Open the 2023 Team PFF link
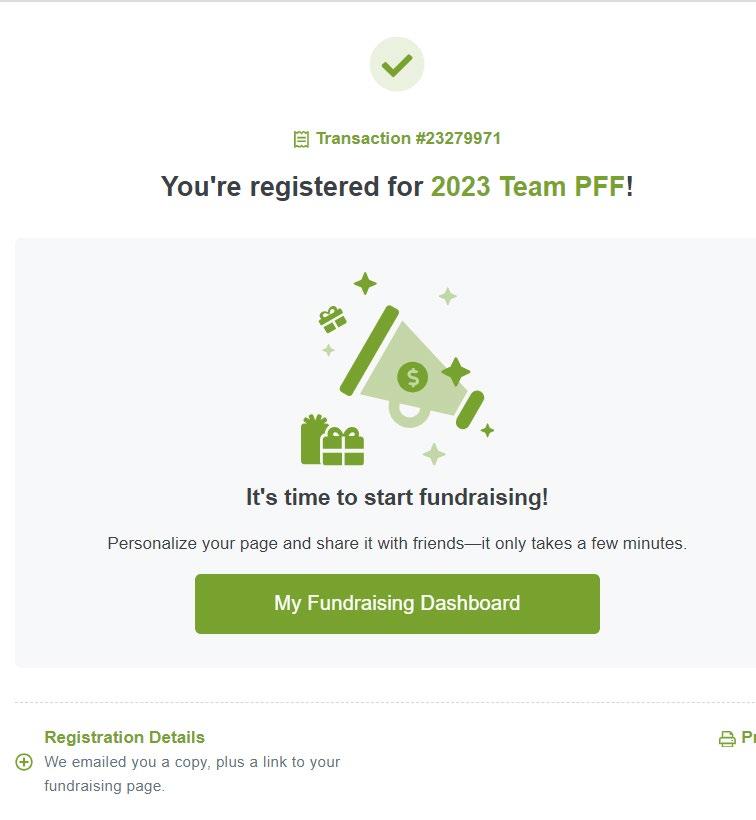This screenshot has height=820, width=756. (528, 187)
